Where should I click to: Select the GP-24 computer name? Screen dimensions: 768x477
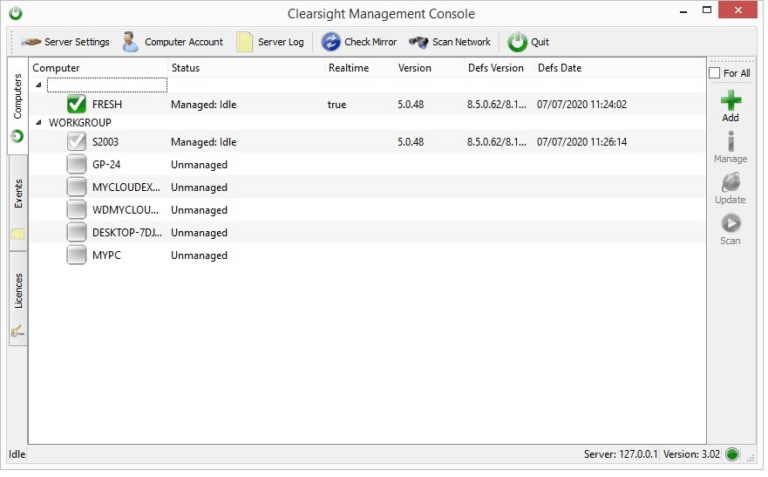tap(106, 165)
